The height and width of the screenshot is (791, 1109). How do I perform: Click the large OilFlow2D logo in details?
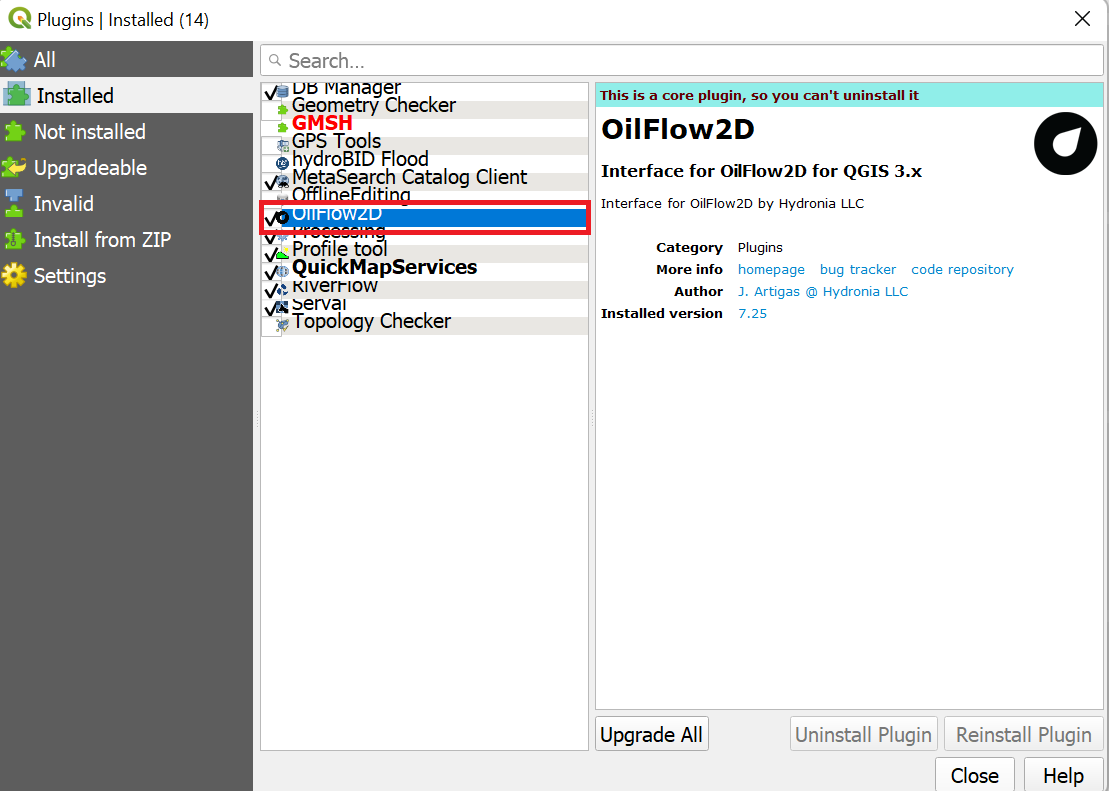(x=1065, y=144)
